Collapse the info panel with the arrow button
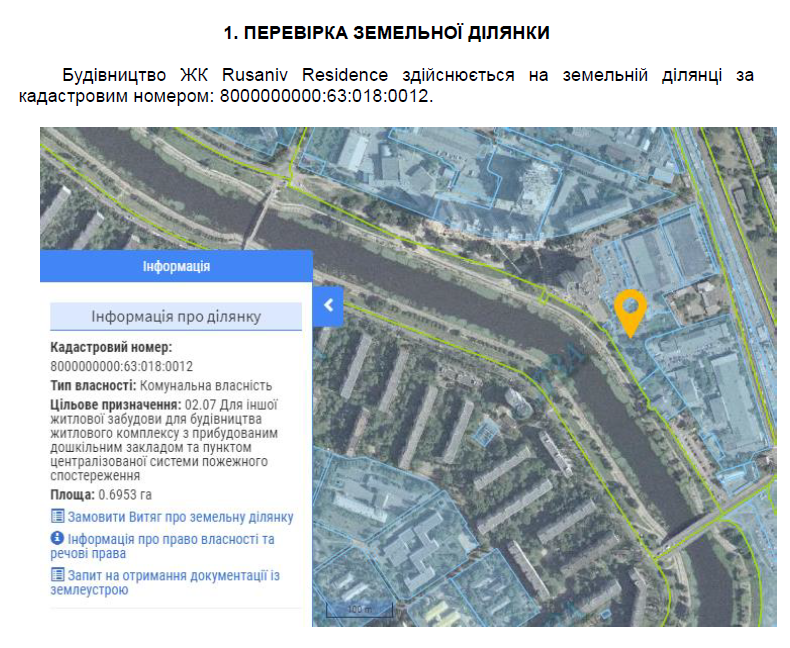The width and height of the screenshot is (790, 648). (x=328, y=305)
